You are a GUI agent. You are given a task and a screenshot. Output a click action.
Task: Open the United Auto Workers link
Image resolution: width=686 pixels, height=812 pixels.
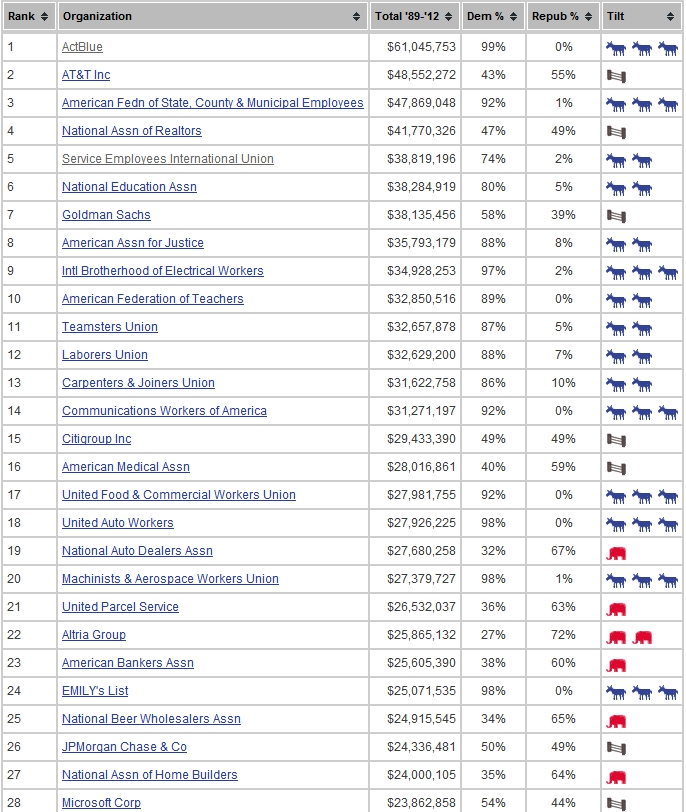click(x=118, y=523)
